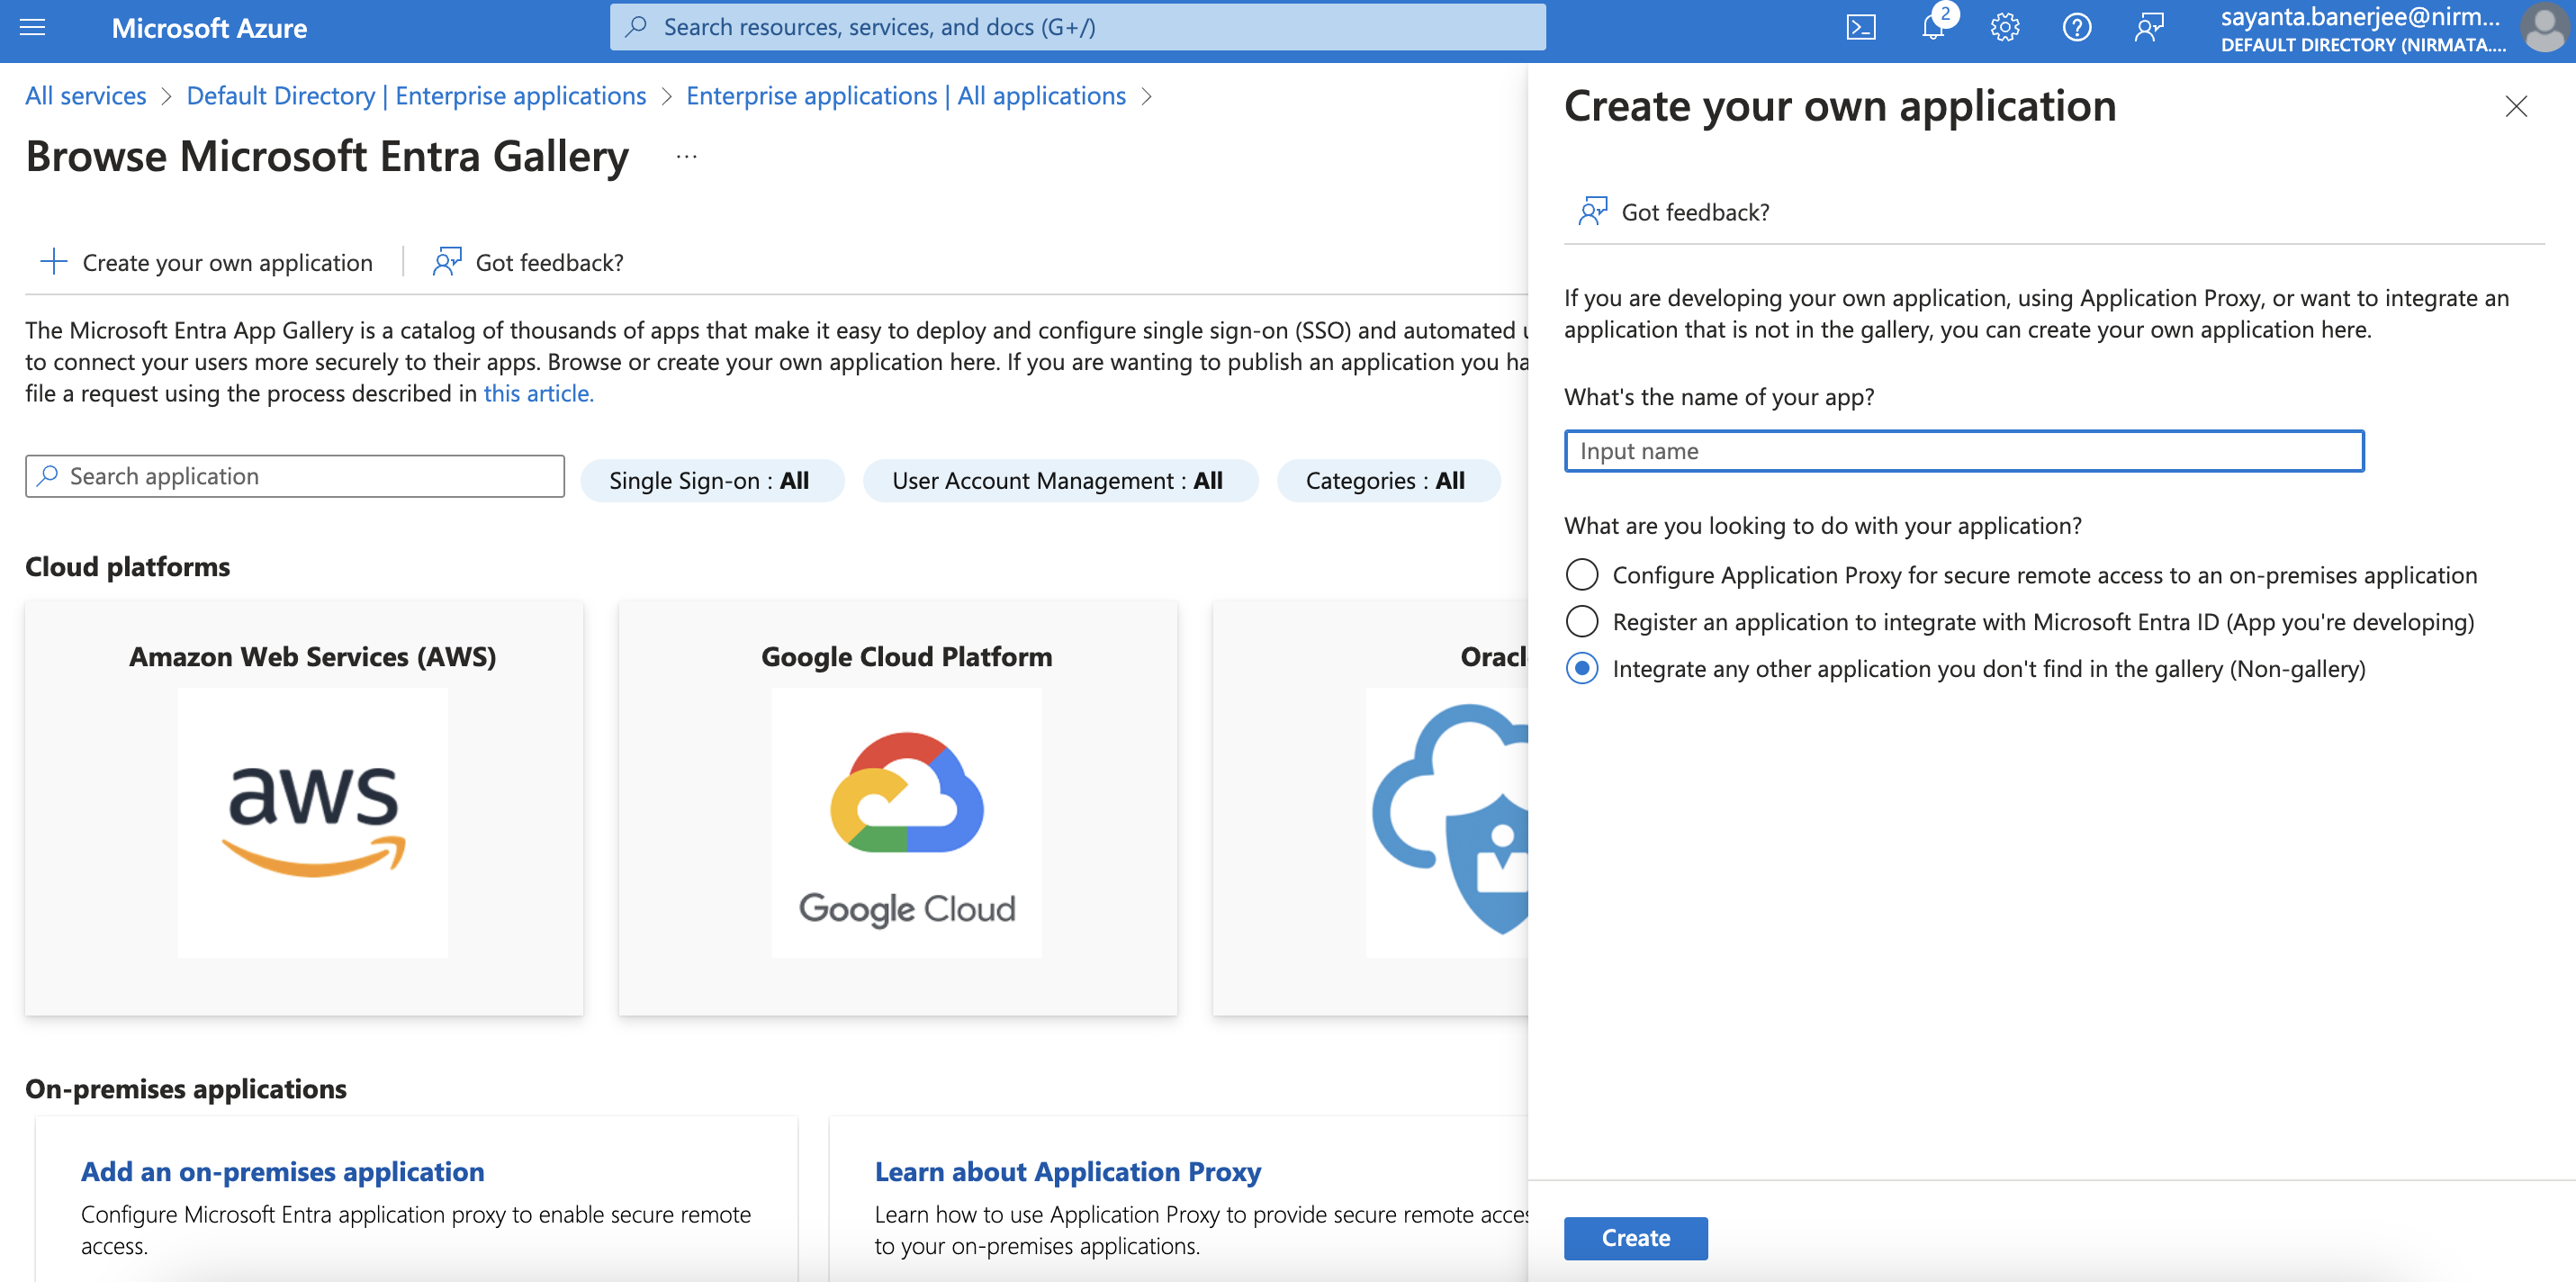Focus the Input name field
2576x1282 pixels.
tap(1964, 451)
